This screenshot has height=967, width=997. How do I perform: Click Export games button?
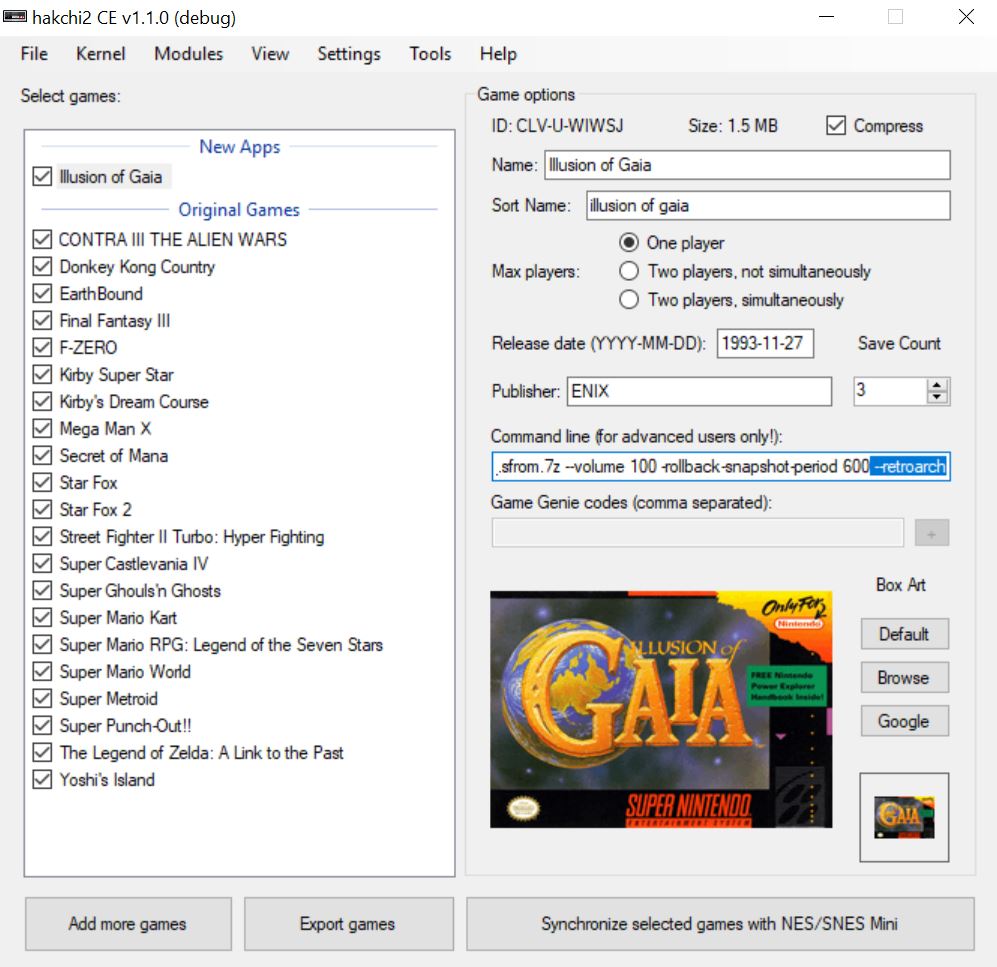pos(348,924)
